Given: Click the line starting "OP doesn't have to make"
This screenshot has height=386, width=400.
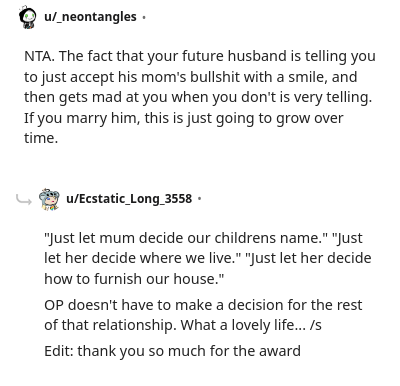Looking at the screenshot, I should (203, 305).
